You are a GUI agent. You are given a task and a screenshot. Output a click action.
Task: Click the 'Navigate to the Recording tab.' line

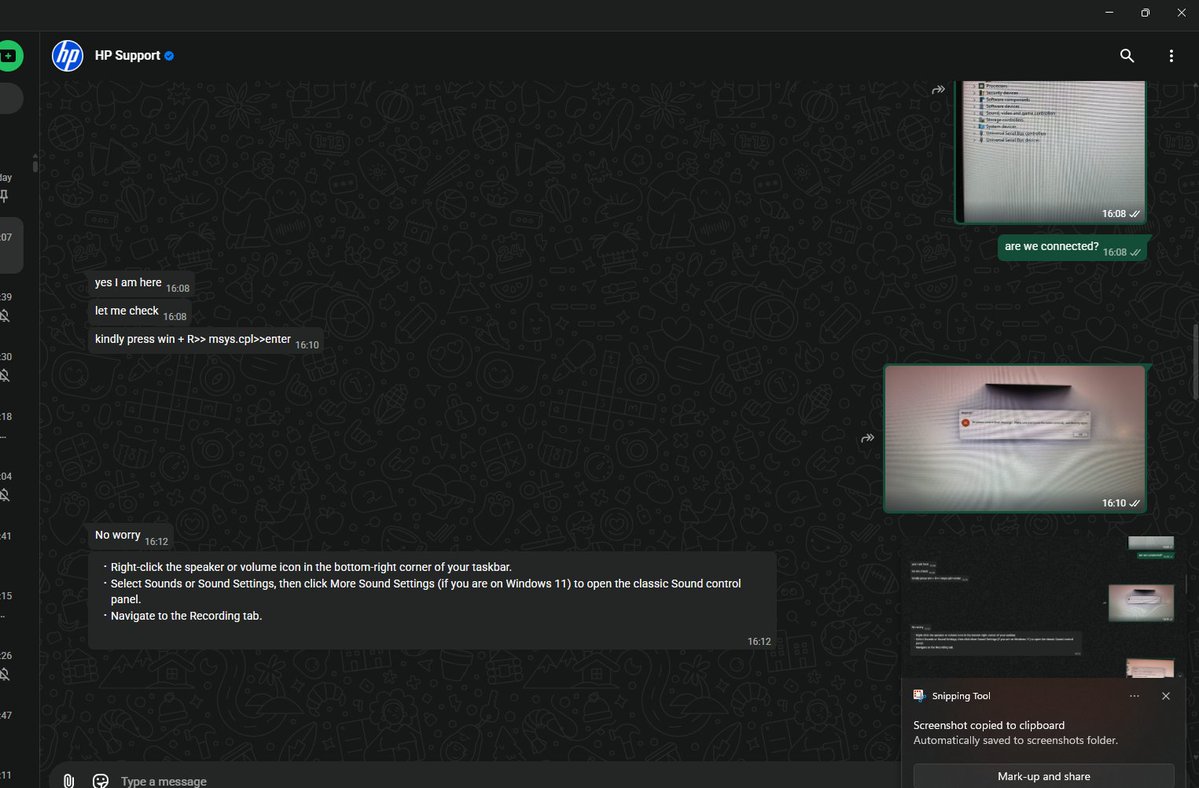(186, 616)
